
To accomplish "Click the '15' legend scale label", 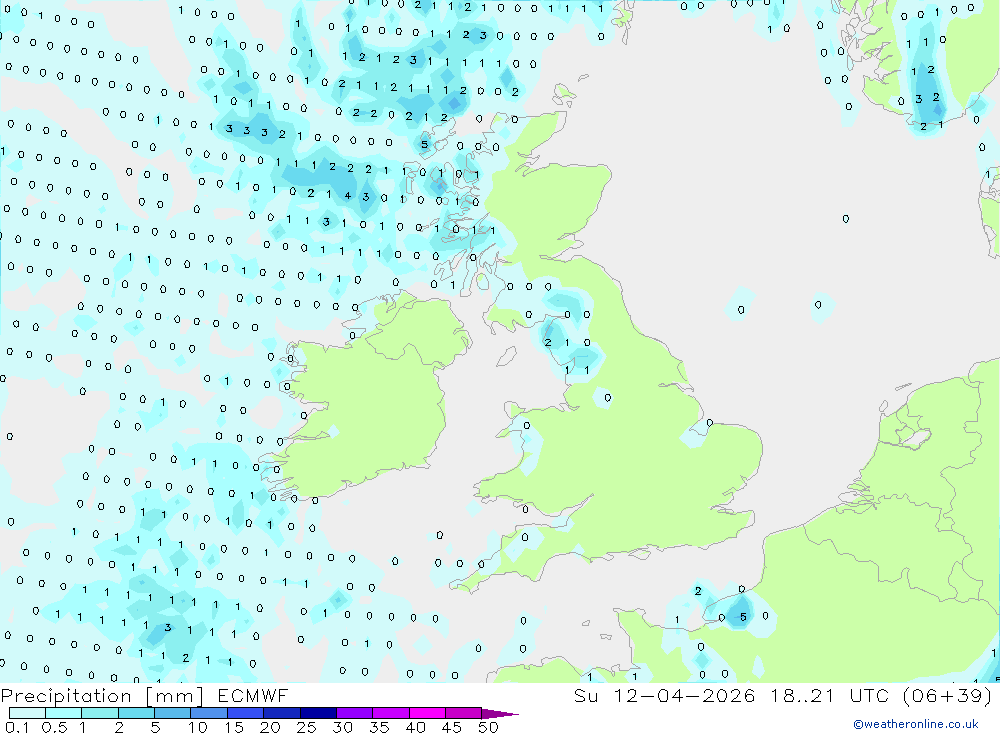I will (x=234, y=727).
